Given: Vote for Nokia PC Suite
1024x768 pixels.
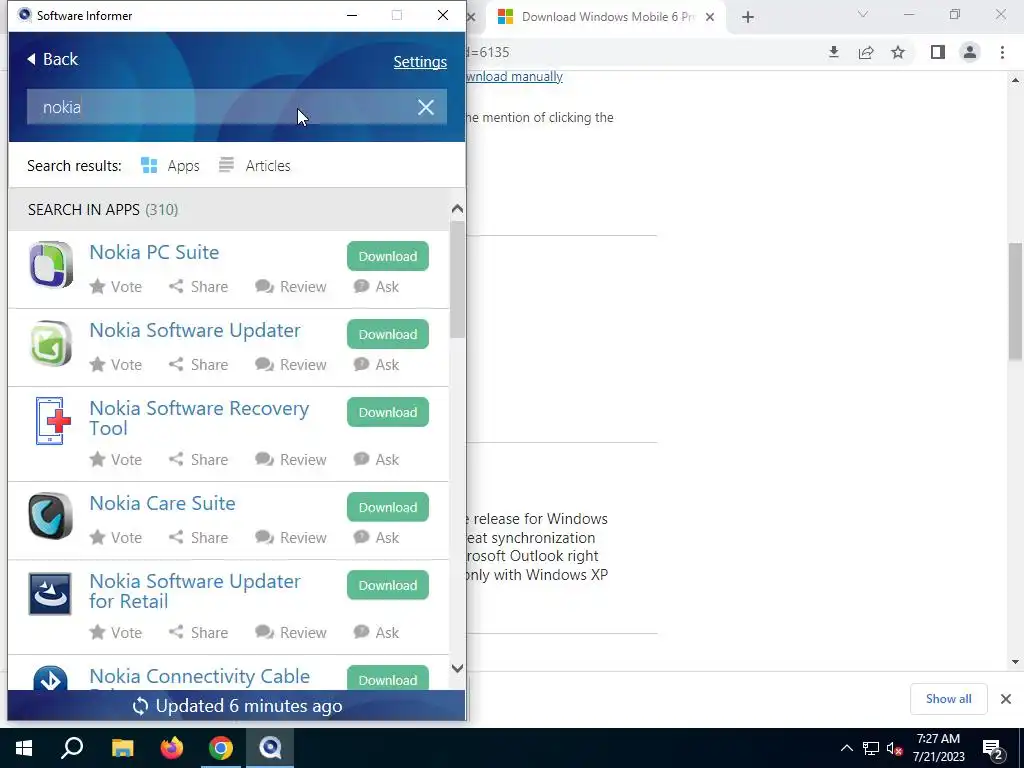Looking at the screenshot, I should (x=116, y=287).
